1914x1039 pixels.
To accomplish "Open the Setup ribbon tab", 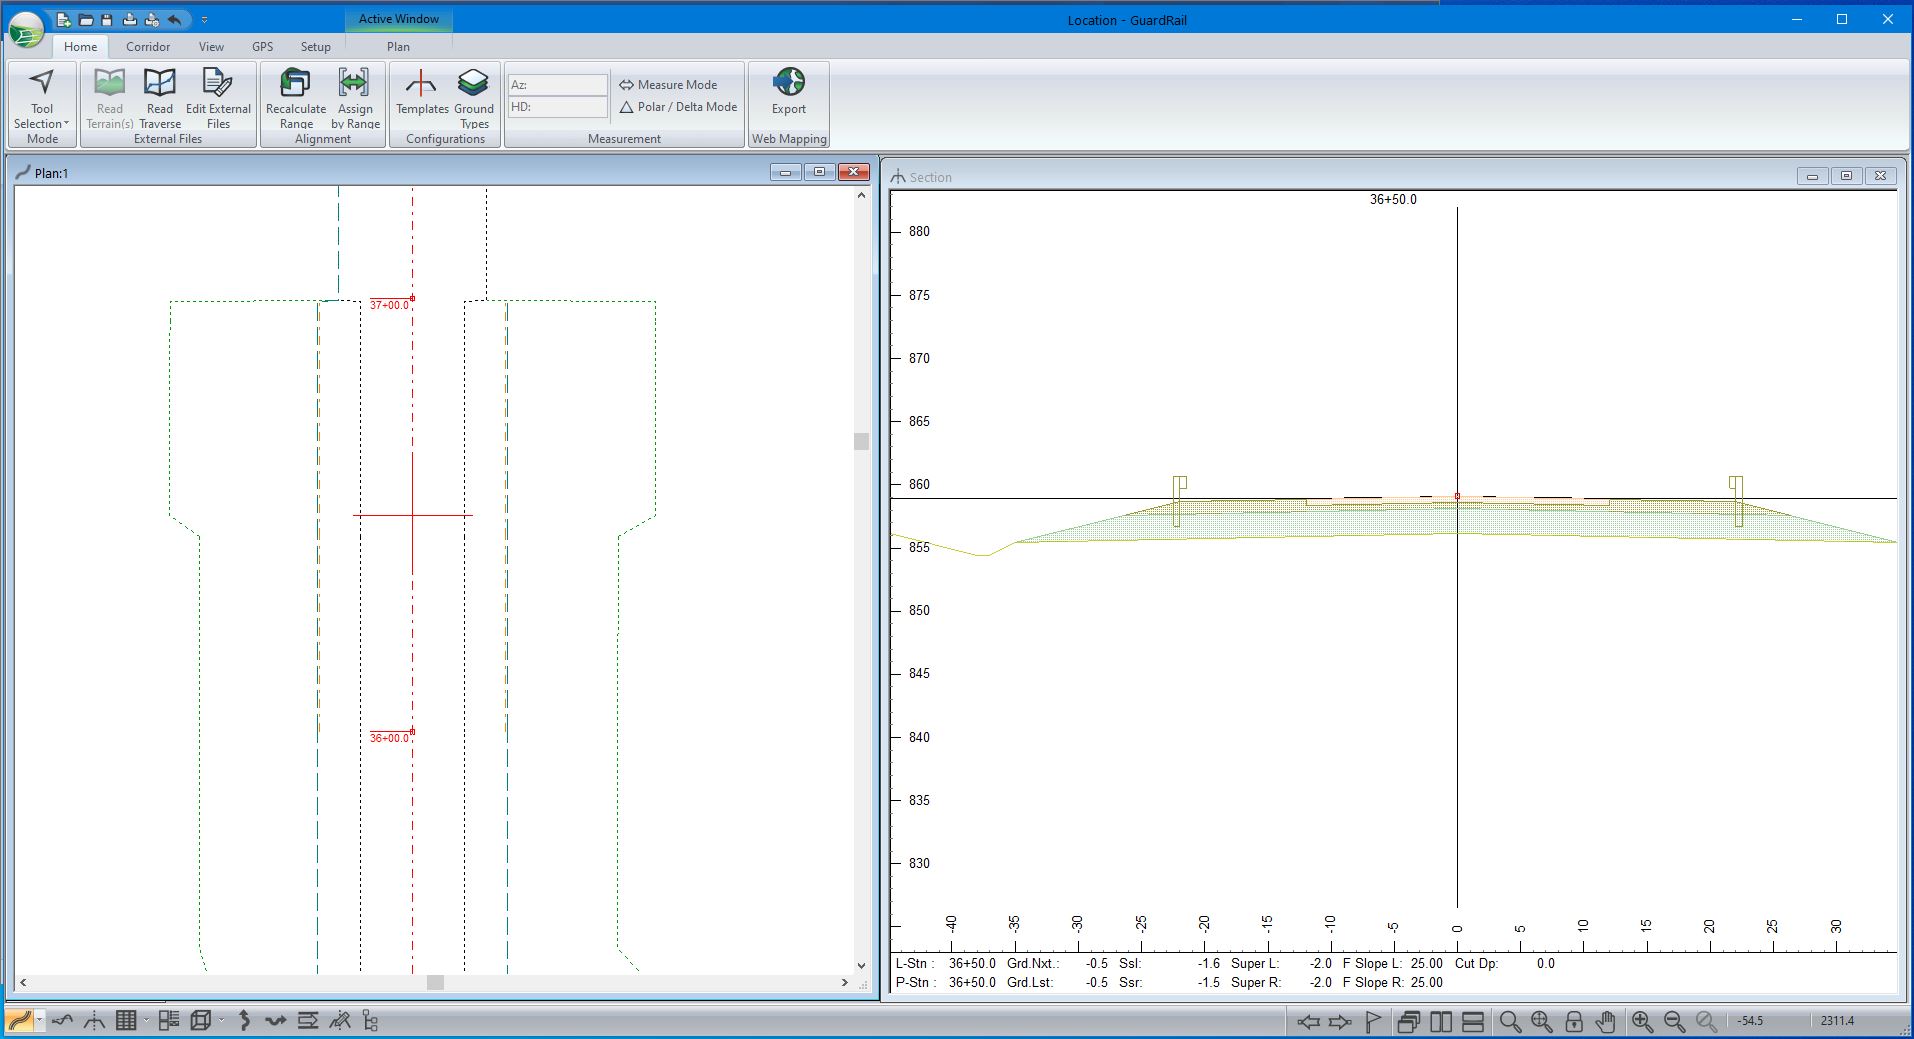I will click(316, 46).
